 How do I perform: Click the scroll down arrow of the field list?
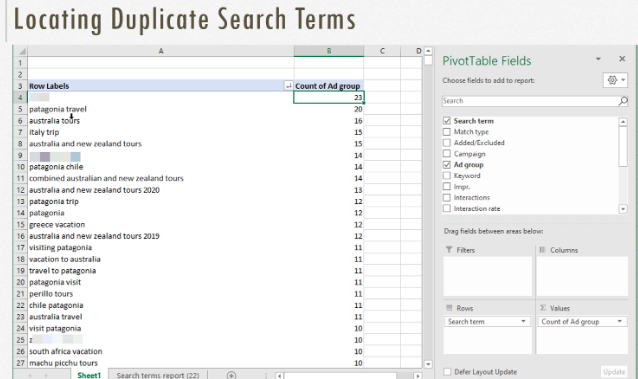click(x=623, y=209)
